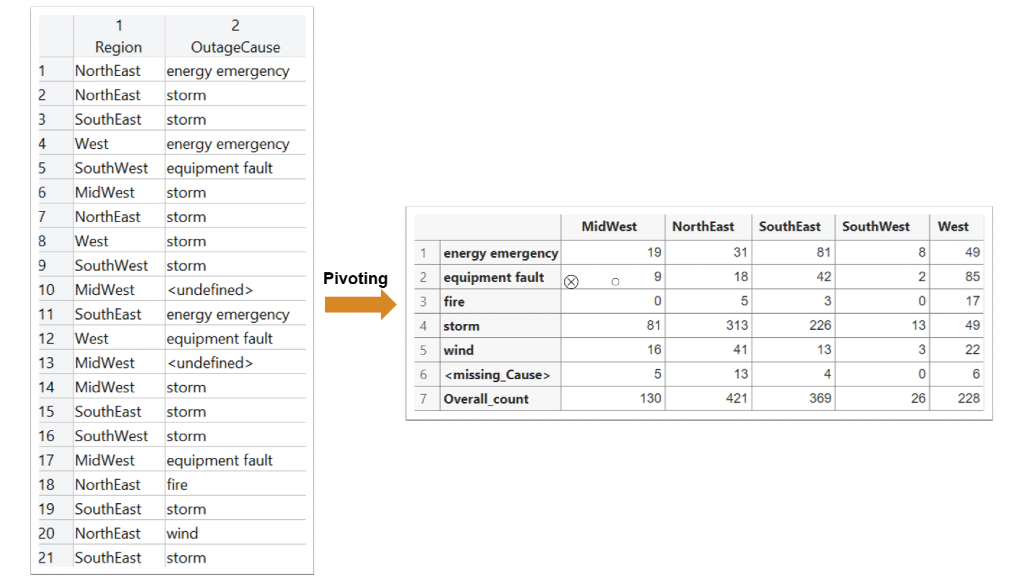The image size is (1024, 576).
Task: Select the fire cell in row 18
Action: point(177,485)
